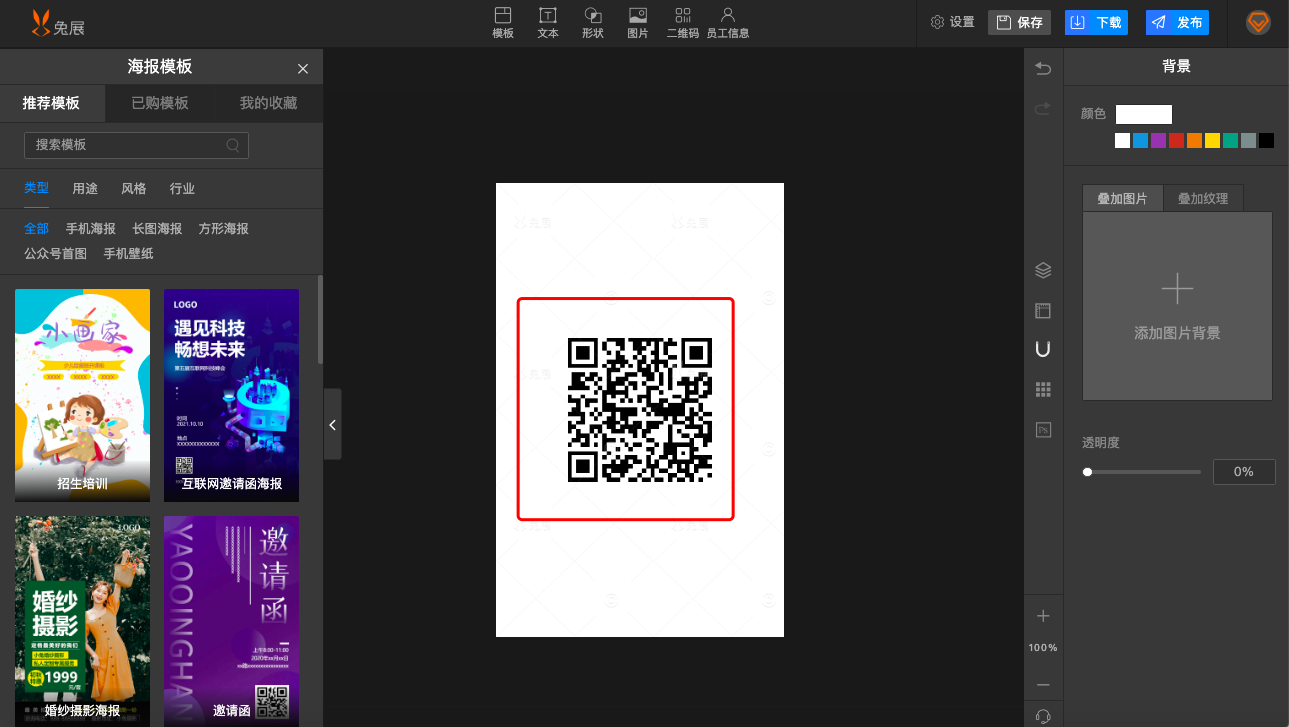
Task: Click the template list scrollbar
Action: 320,320
